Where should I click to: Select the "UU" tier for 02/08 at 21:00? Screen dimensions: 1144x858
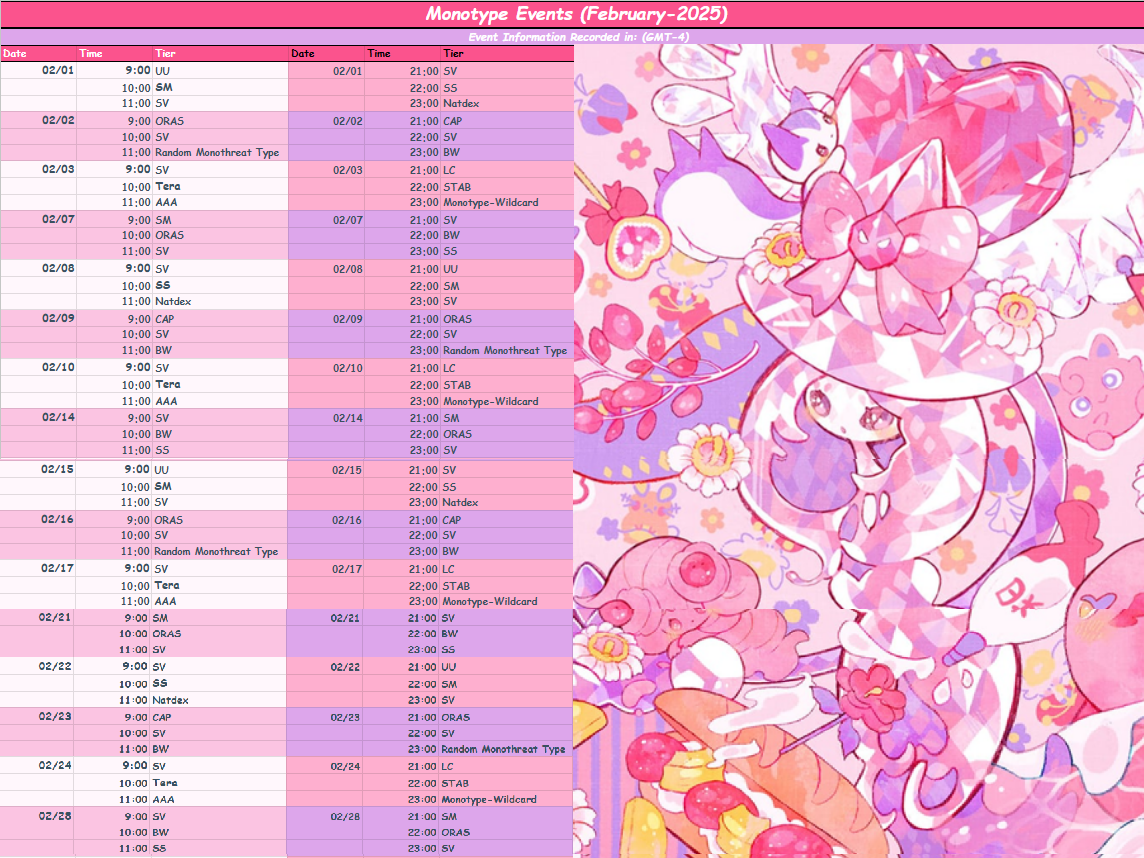click(450, 269)
